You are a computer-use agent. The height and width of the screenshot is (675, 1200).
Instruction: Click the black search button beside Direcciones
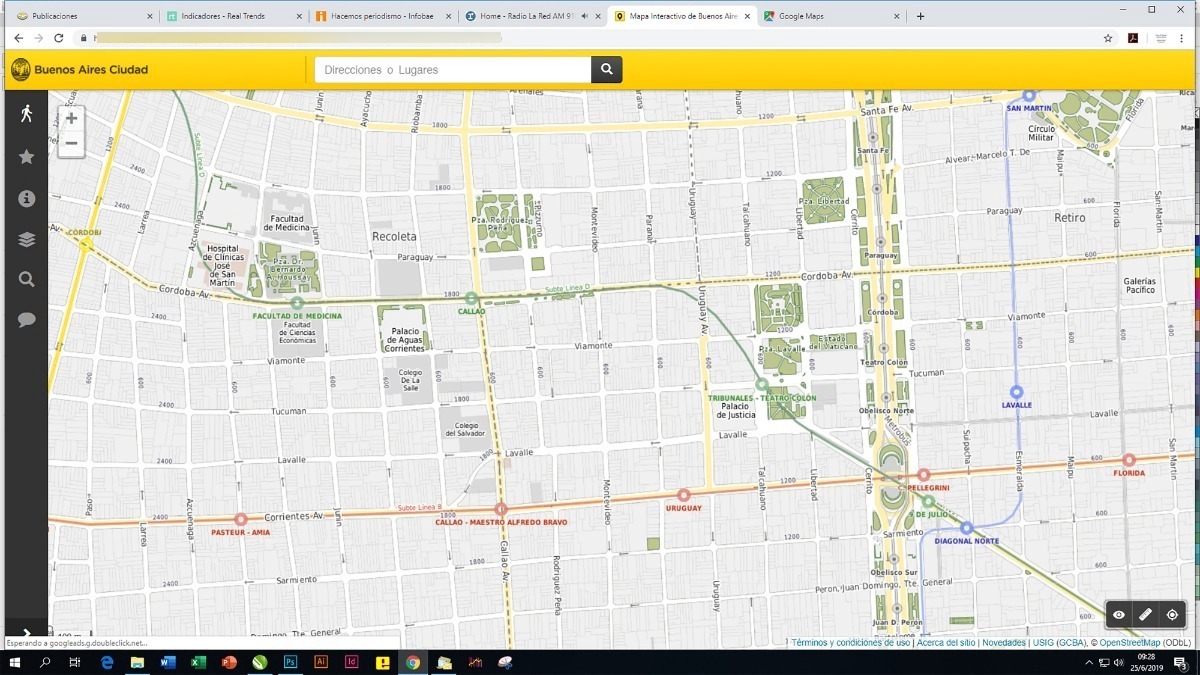click(x=606, y=70)
